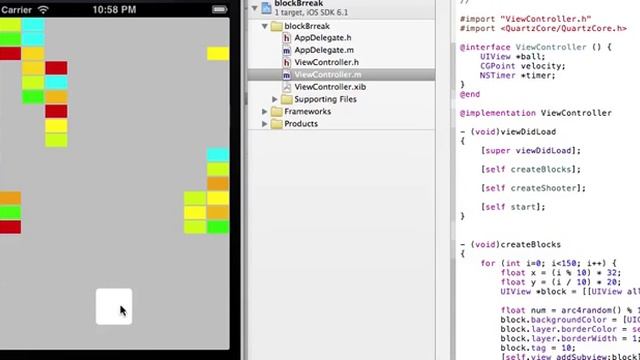
Task: Click the ViewController.h header file icon
Action: (287, 62)
